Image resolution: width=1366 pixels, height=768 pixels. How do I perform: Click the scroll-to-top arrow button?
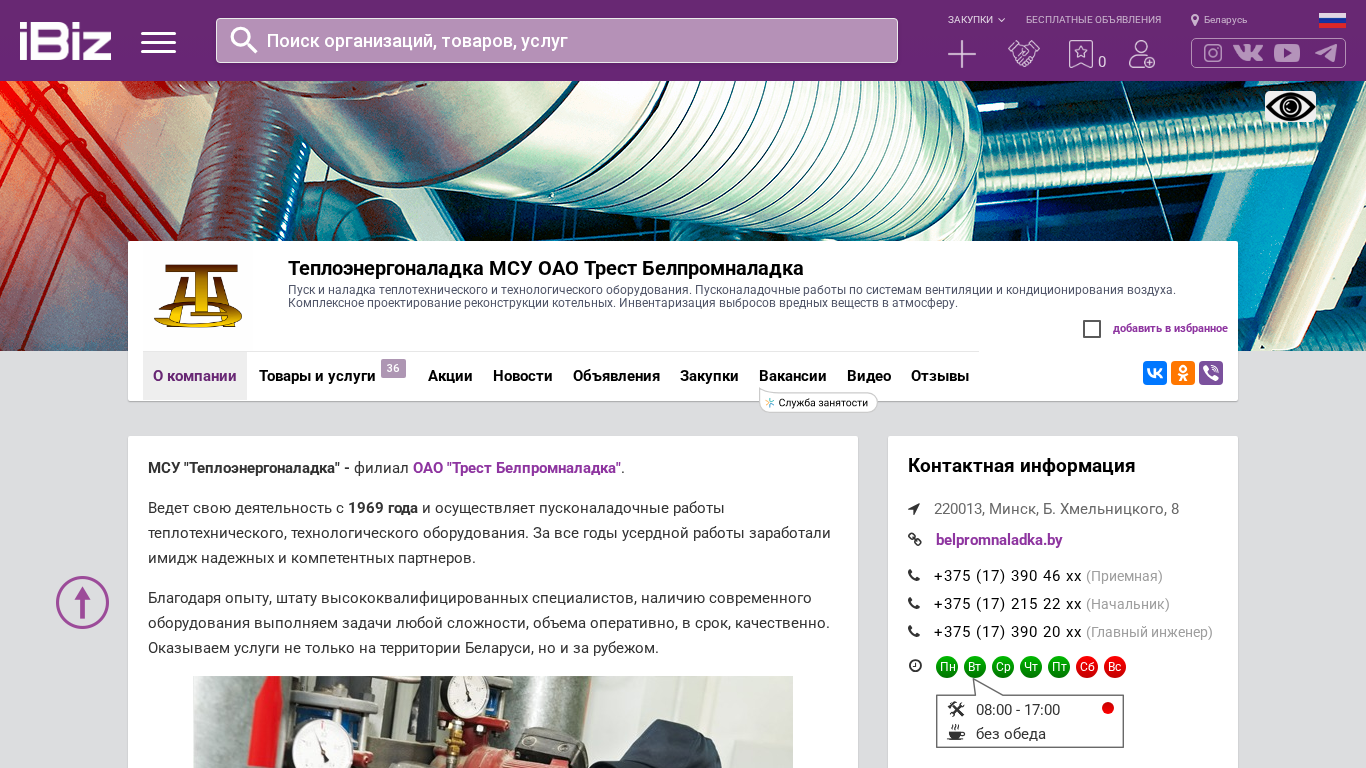[82, 603]
